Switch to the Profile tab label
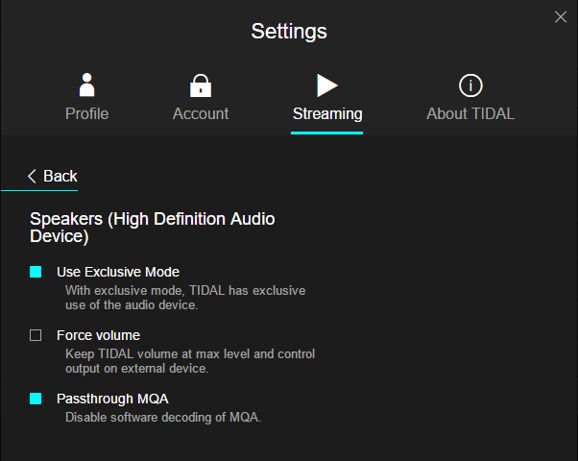The height and width of the screenshot is (461, 578). click(87, 113)
